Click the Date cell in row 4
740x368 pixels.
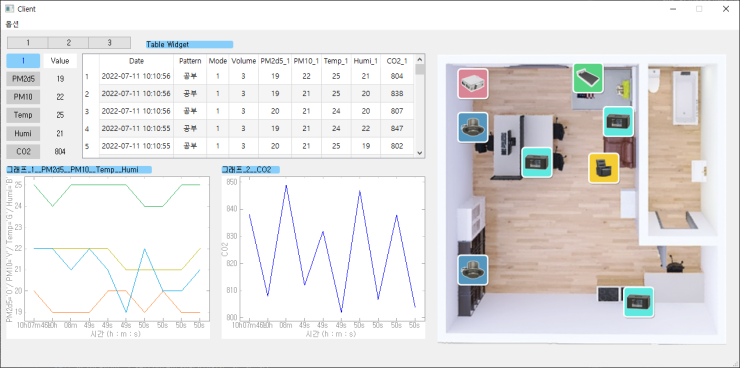[x=136, y=128]
